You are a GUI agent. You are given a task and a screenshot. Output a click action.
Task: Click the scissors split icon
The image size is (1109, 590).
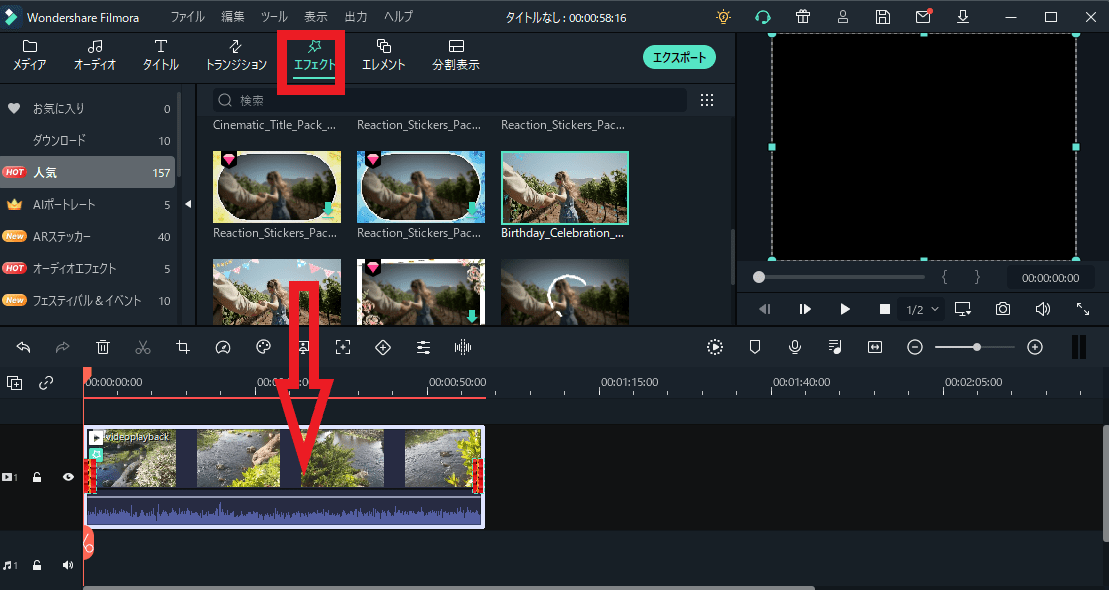click(143, 347)
